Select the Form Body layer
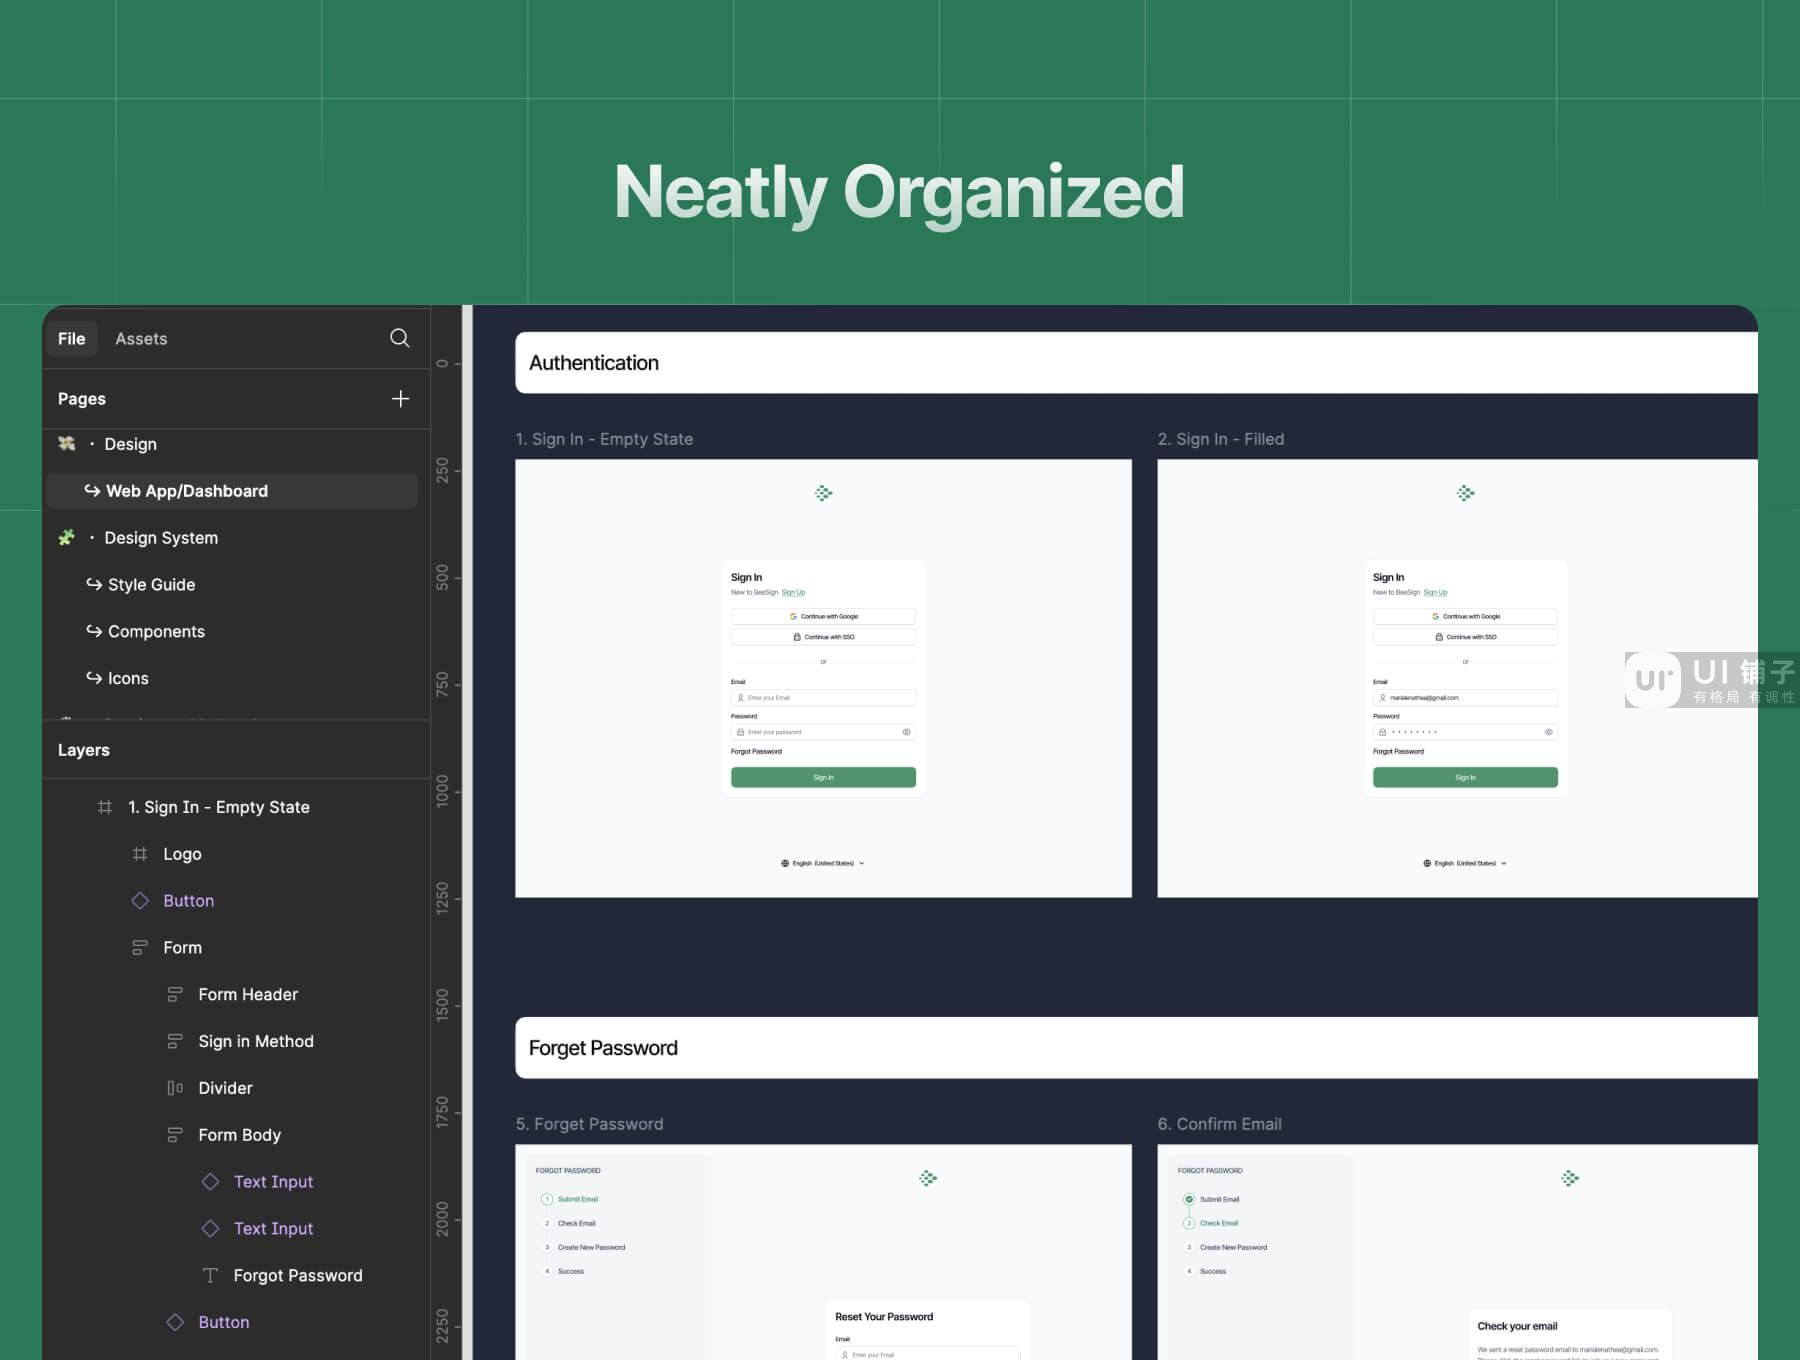 pos(239,1135)
